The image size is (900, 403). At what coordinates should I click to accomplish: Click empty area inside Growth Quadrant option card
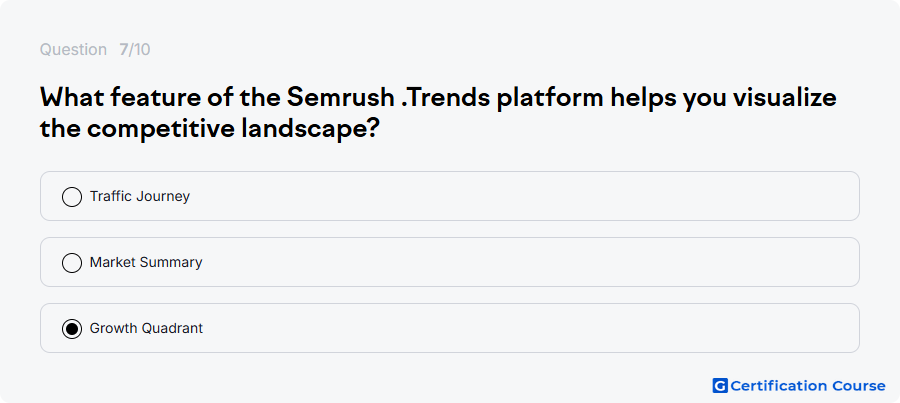[517, 328]
